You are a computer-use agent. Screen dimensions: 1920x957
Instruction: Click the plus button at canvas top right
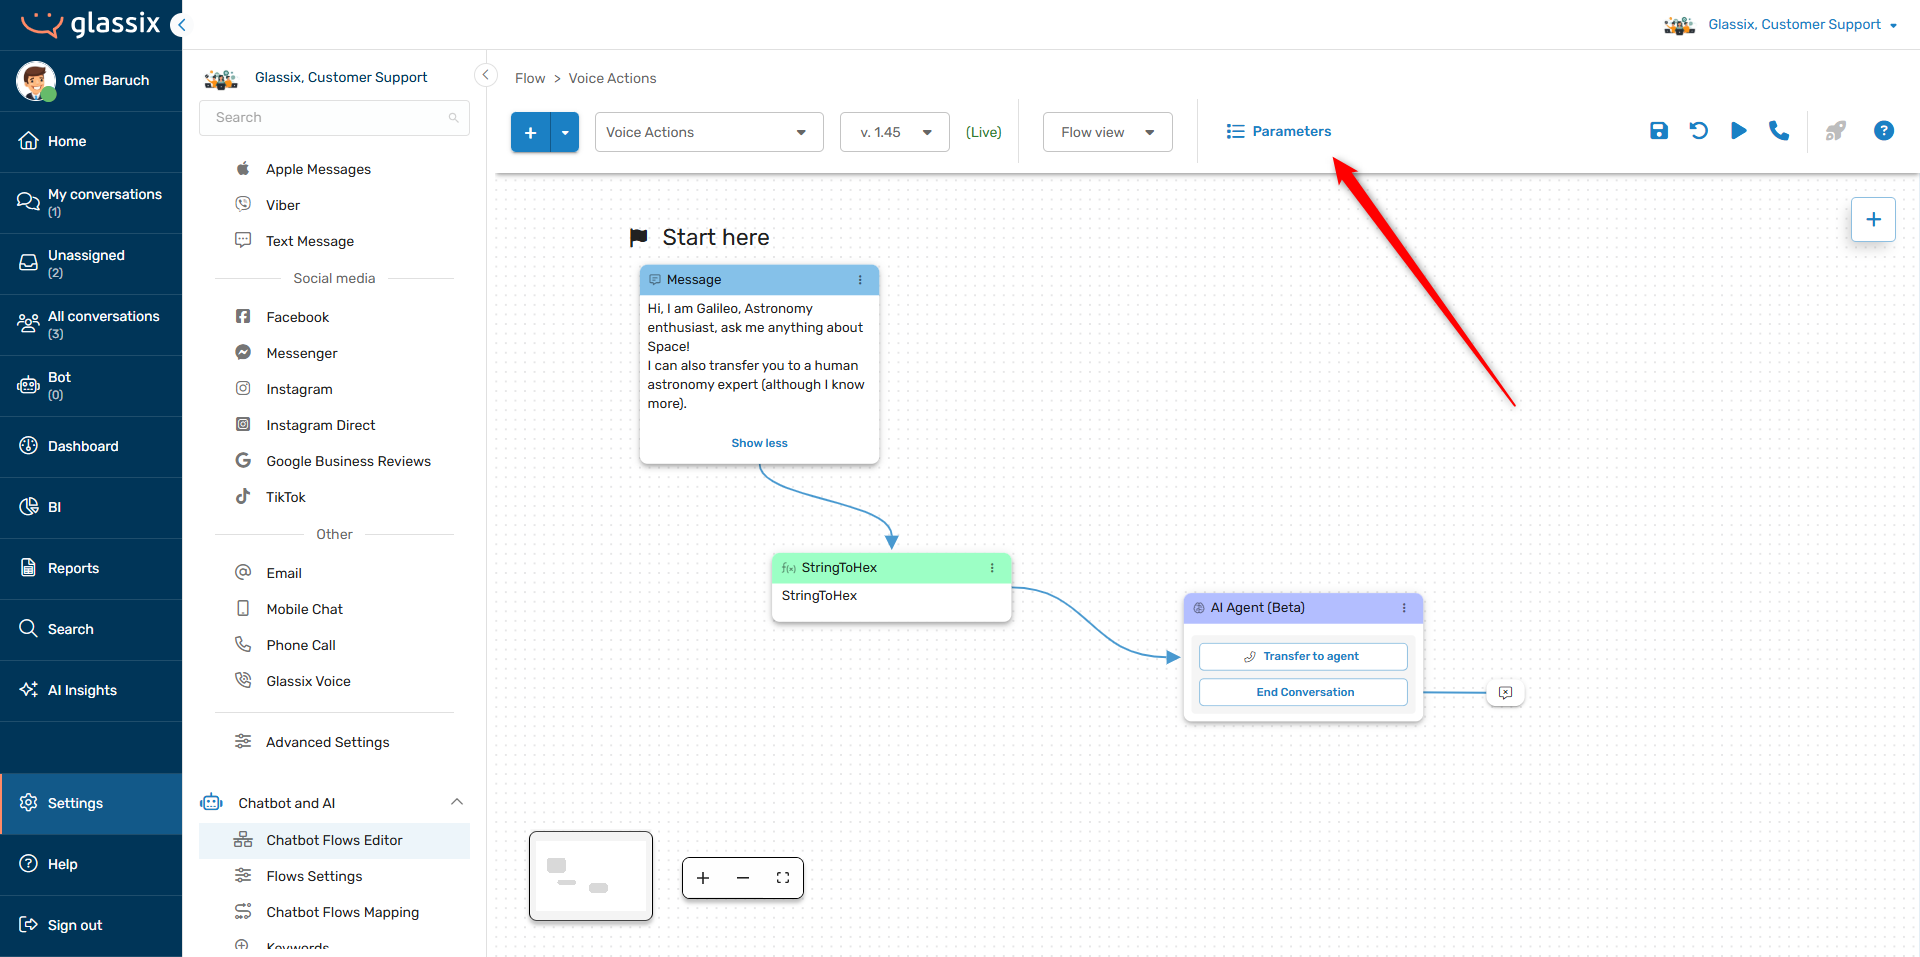tap(1874, 219)
